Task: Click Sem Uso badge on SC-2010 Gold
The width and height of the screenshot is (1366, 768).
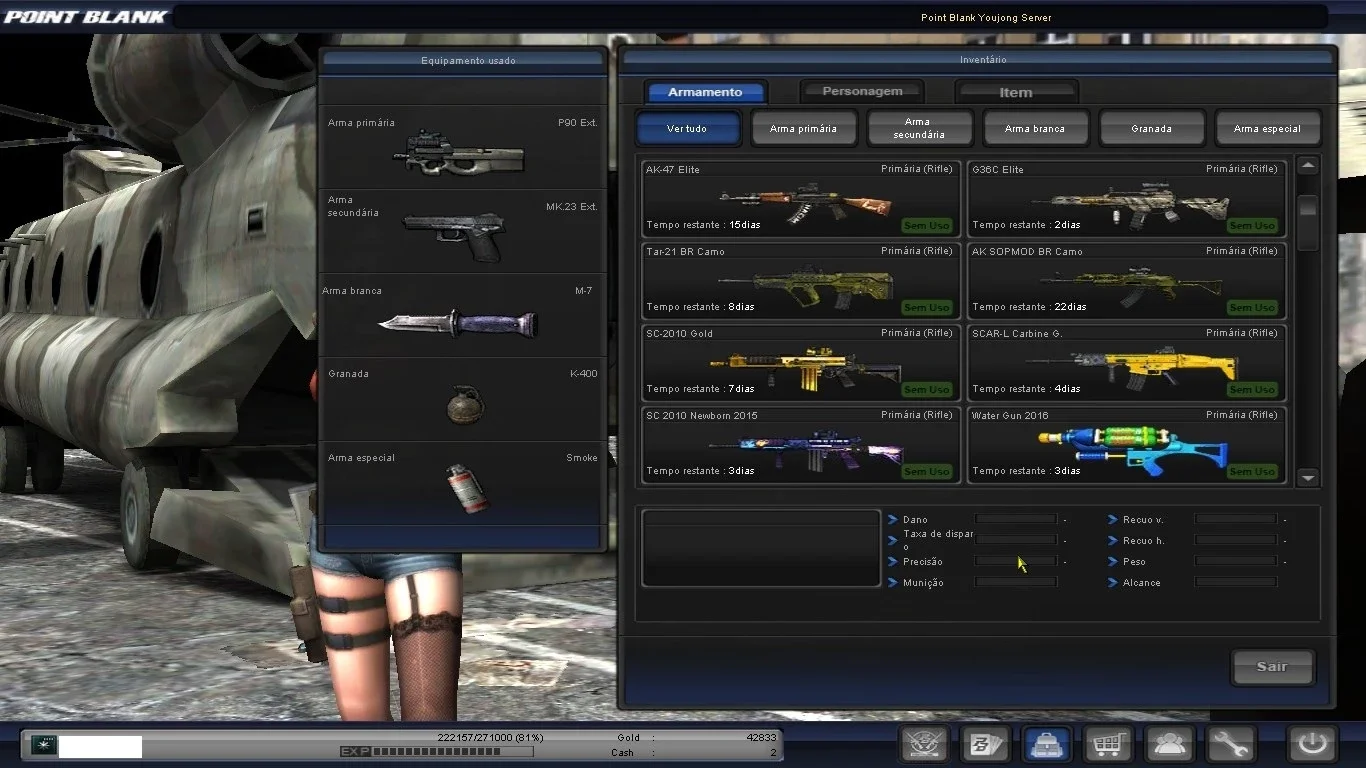Action: point(927,389)
